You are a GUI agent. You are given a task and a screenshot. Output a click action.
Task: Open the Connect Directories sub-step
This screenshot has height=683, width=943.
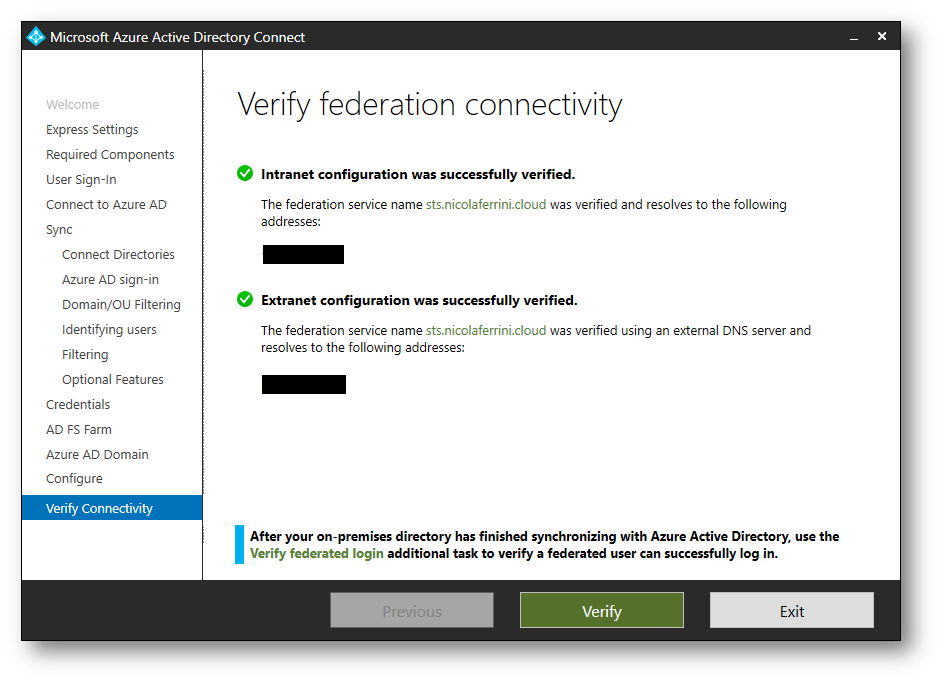pyautogui.click(x=118, y=254)
